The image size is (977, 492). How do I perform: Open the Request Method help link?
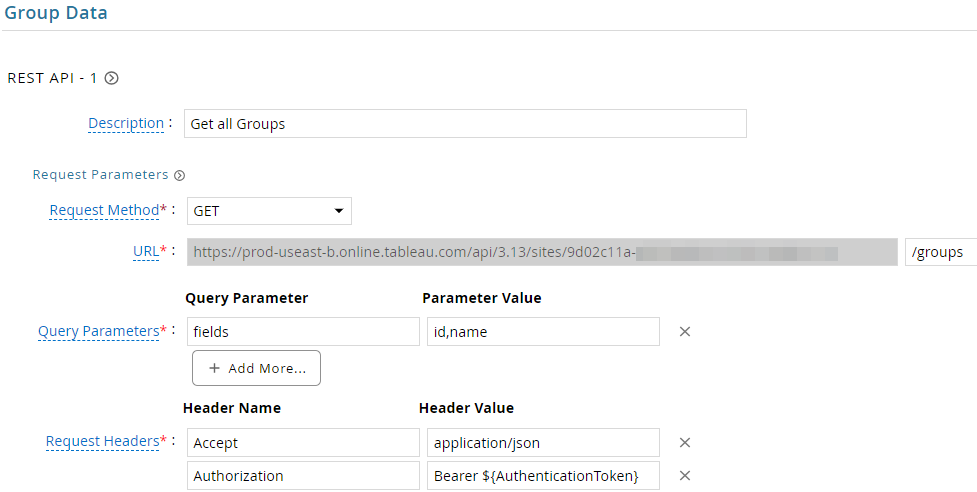click(104, 211)
